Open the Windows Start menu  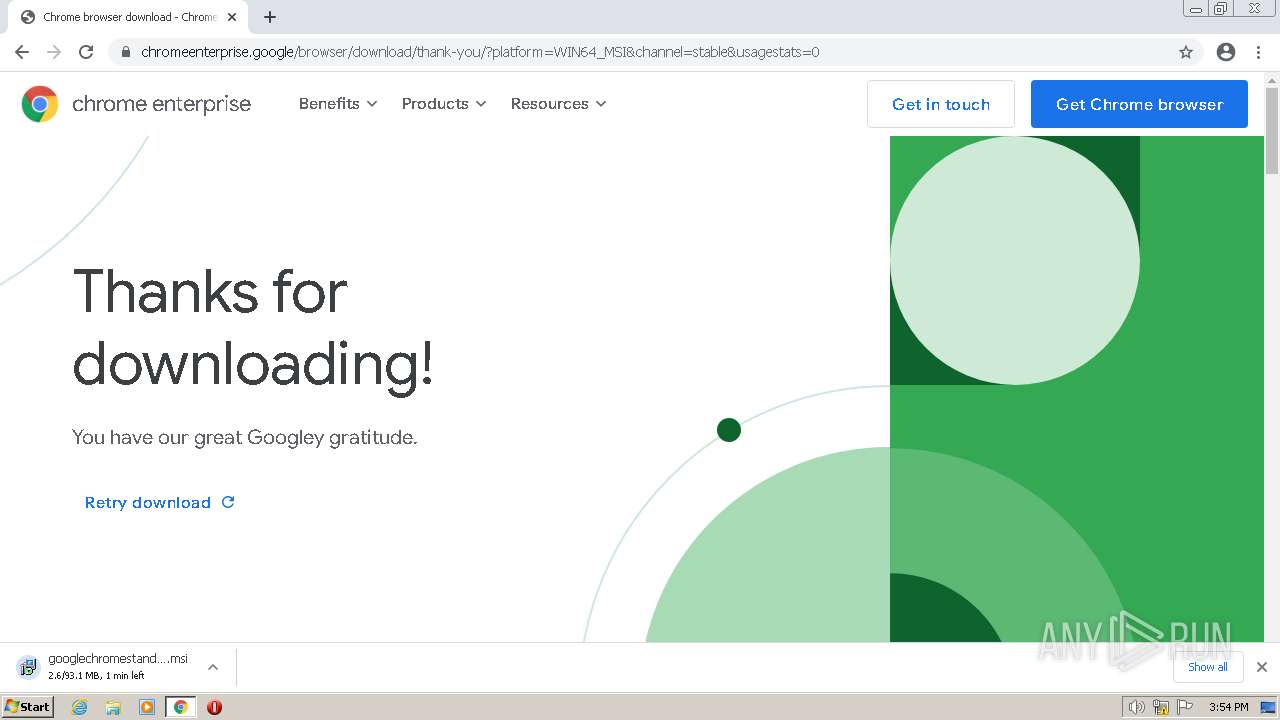(x=27, y=707)
